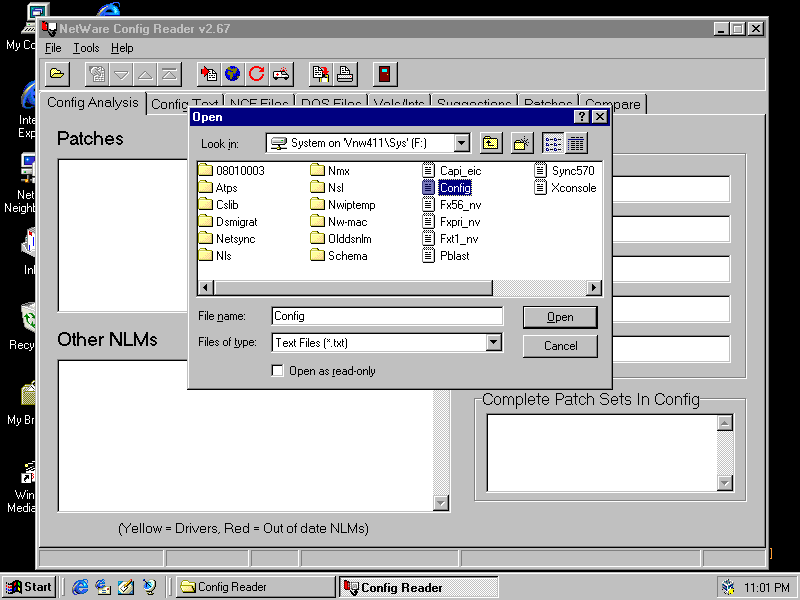Click the Show Desktop quick launch icon
The image size is (800, 600).
[126, 587]
